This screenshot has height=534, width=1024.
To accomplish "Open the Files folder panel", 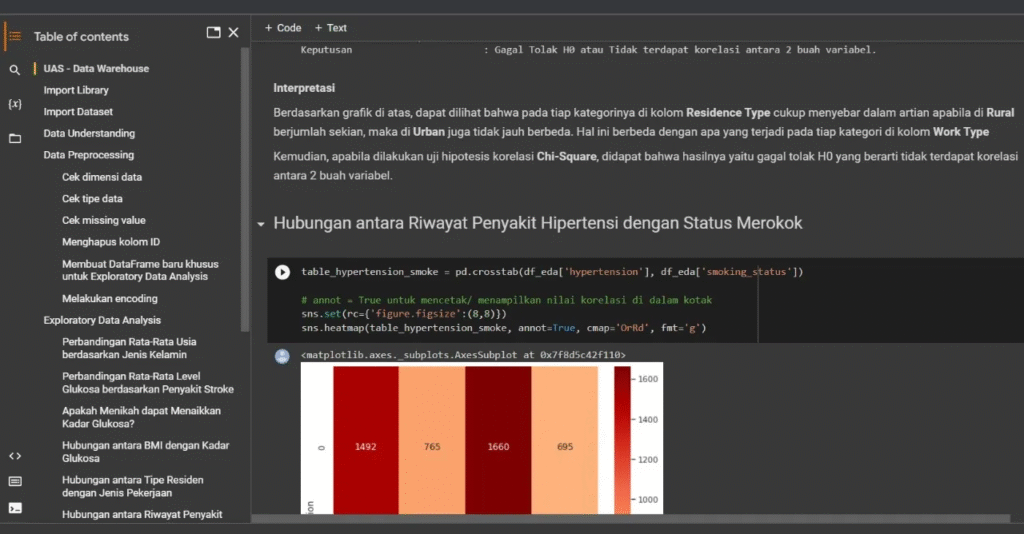I will (14, 138).
